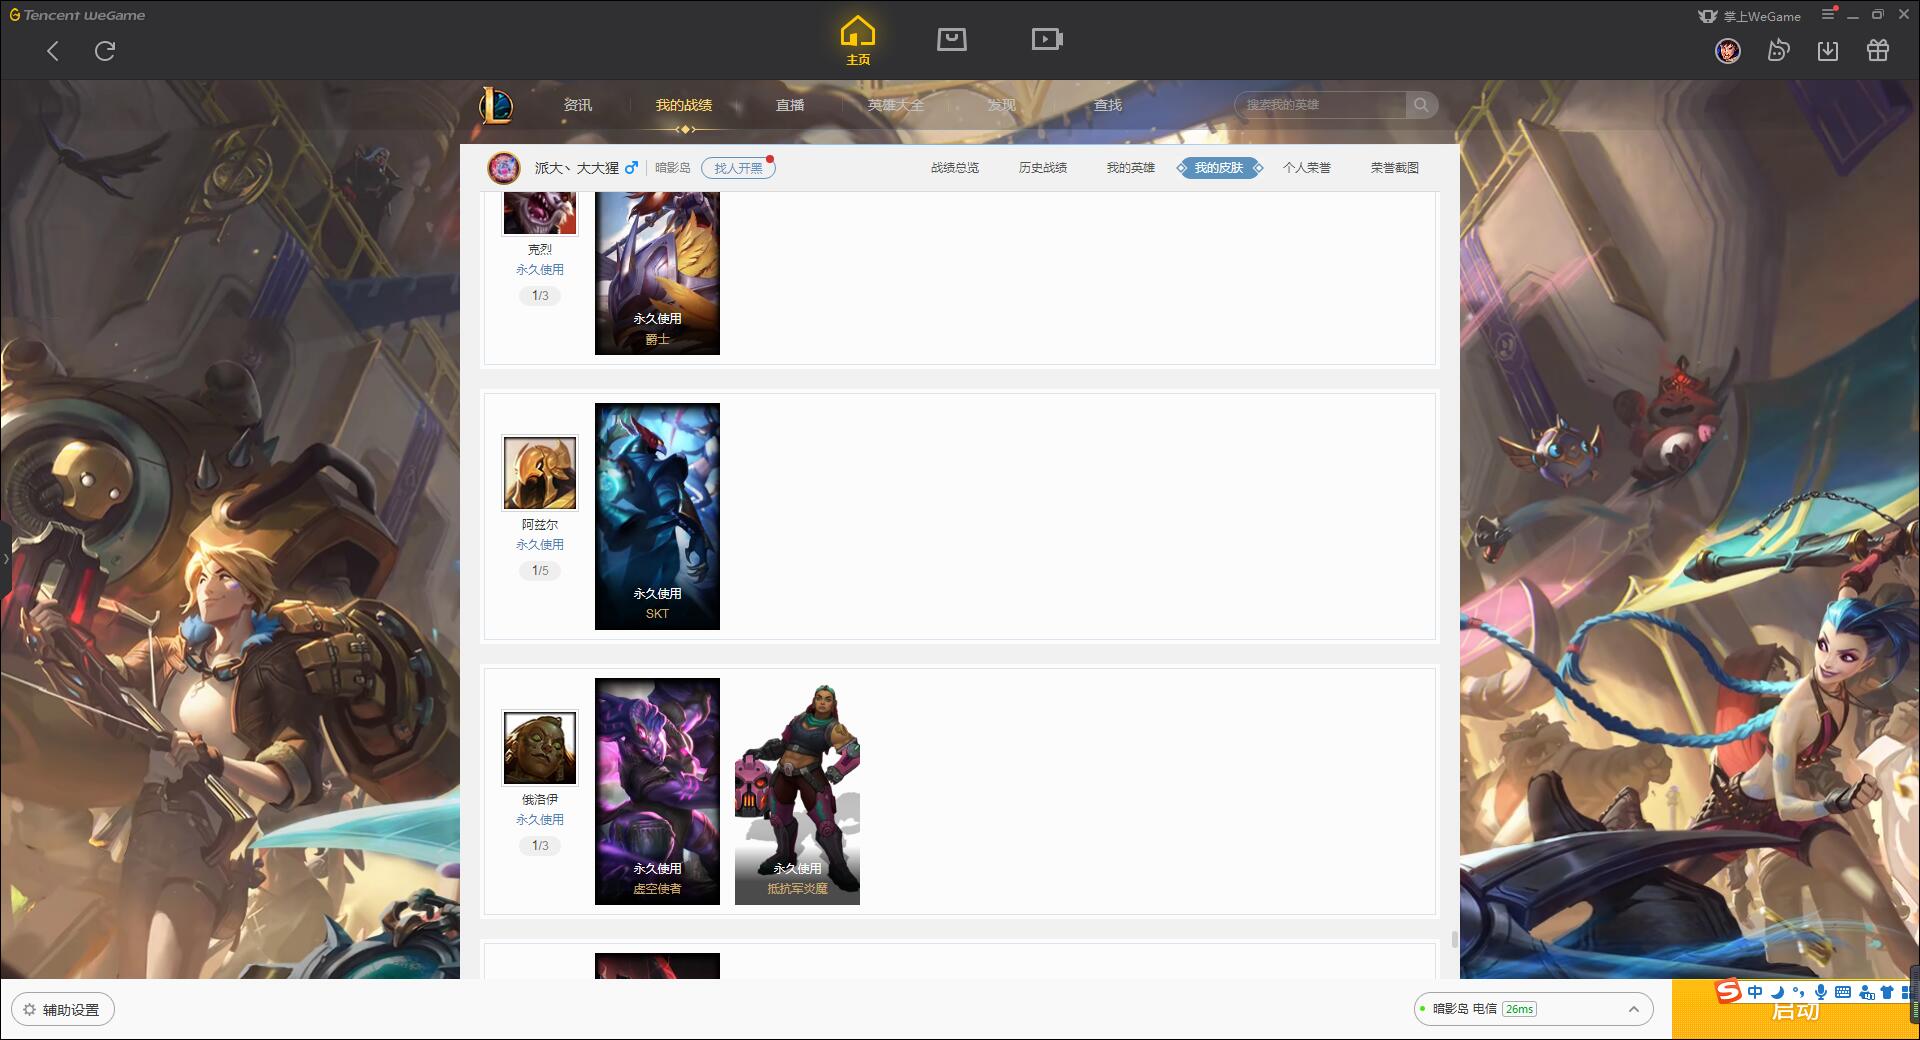
Task: Switch to the 我的战绩 tab
Action: click(684, 105)
